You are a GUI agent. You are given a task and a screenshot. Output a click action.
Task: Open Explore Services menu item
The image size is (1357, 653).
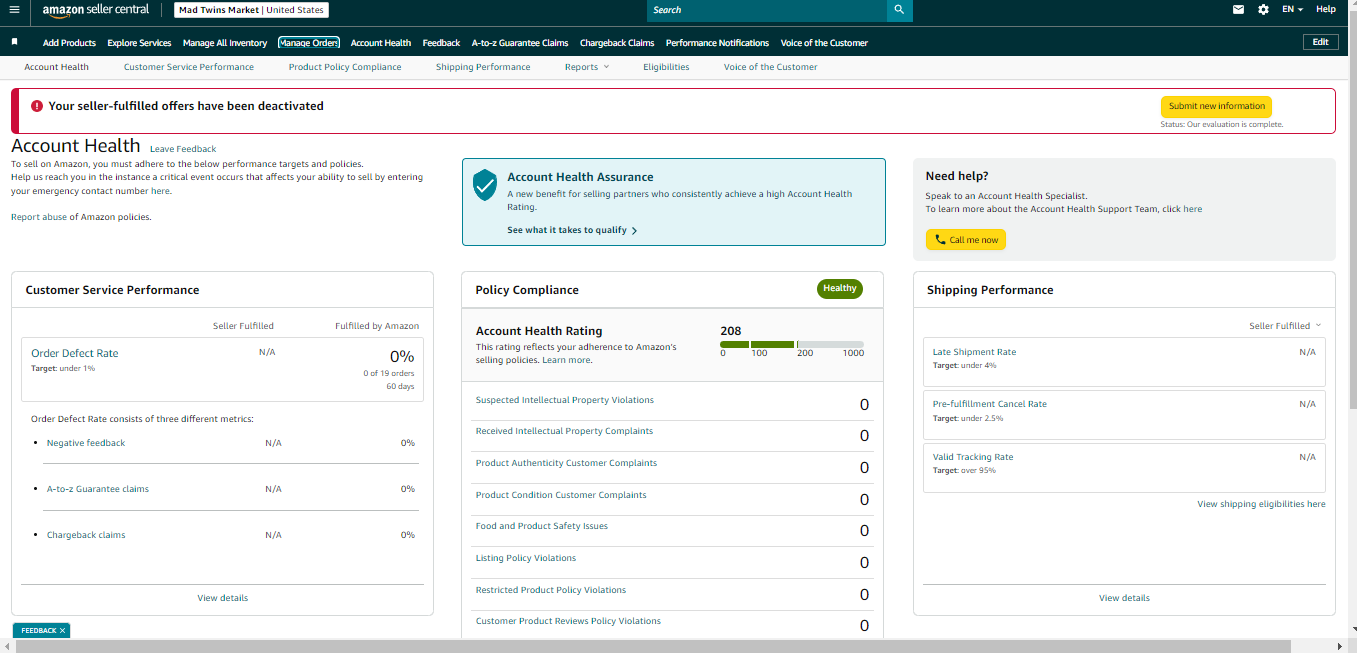coord(139,43)
